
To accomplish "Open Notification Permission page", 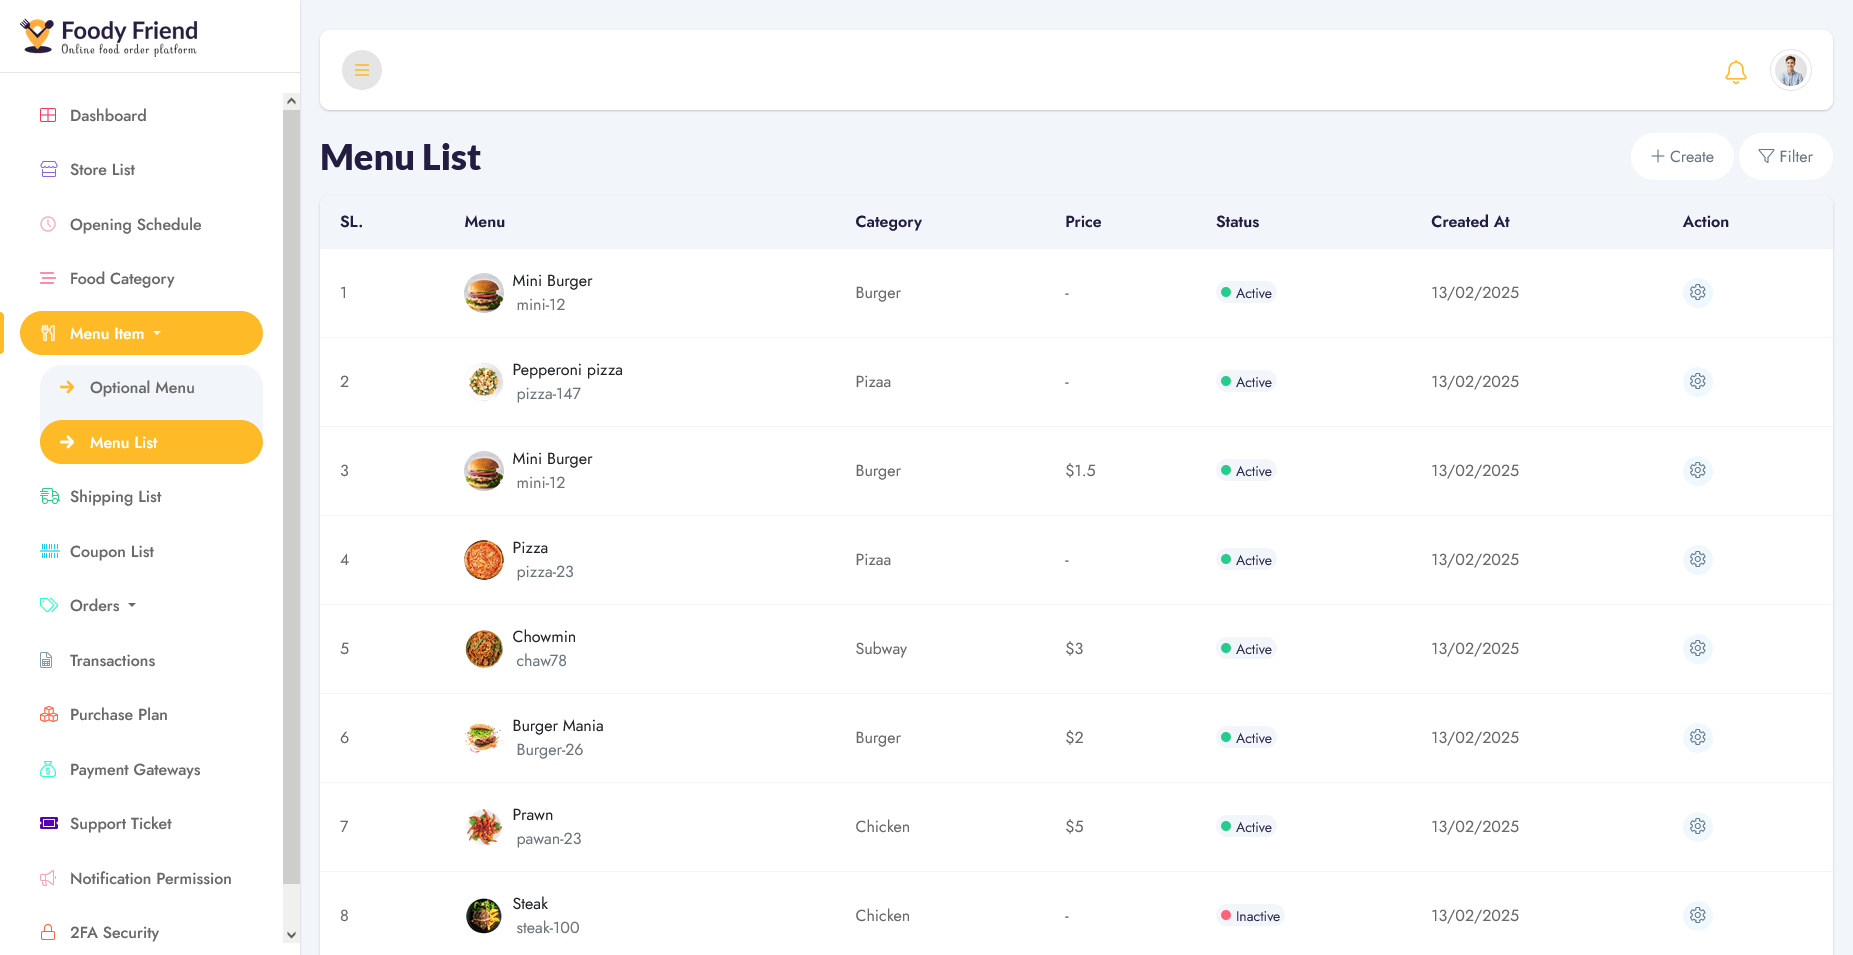I will pyautogui.click(x=141, y=878).
